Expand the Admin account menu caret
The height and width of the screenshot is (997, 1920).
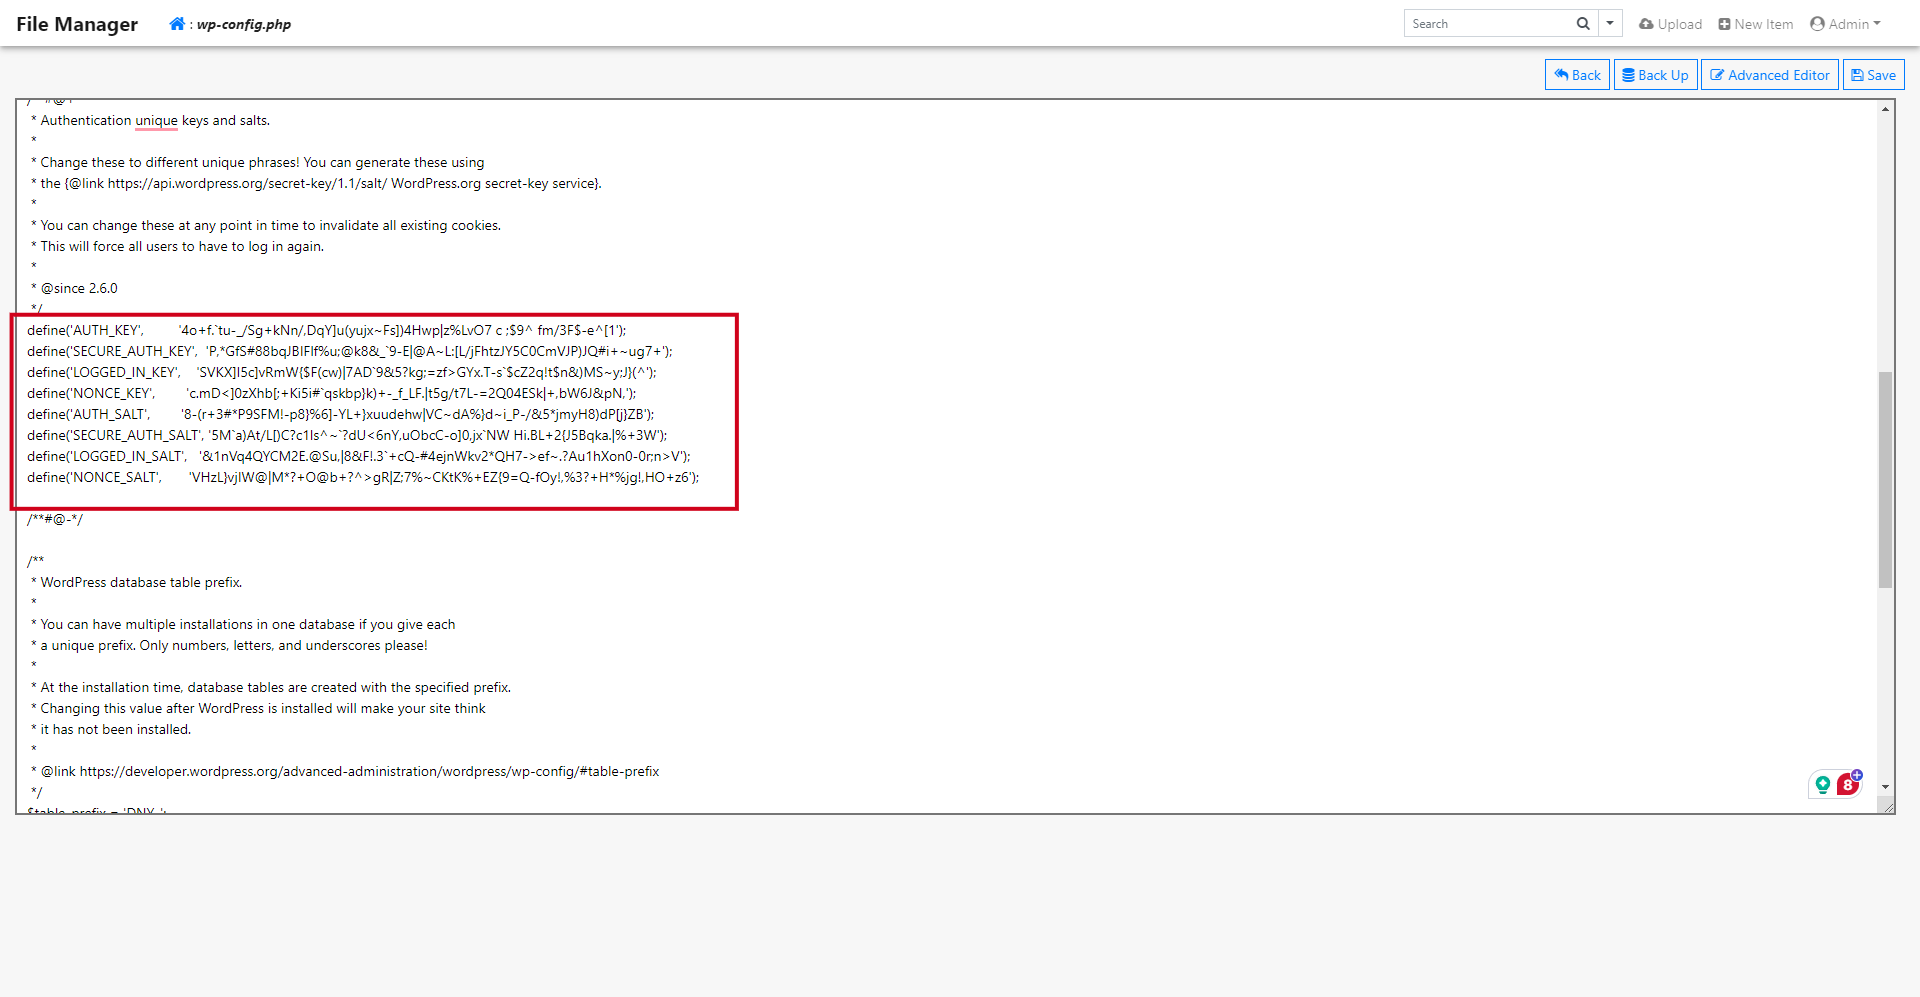[1877, 24]
